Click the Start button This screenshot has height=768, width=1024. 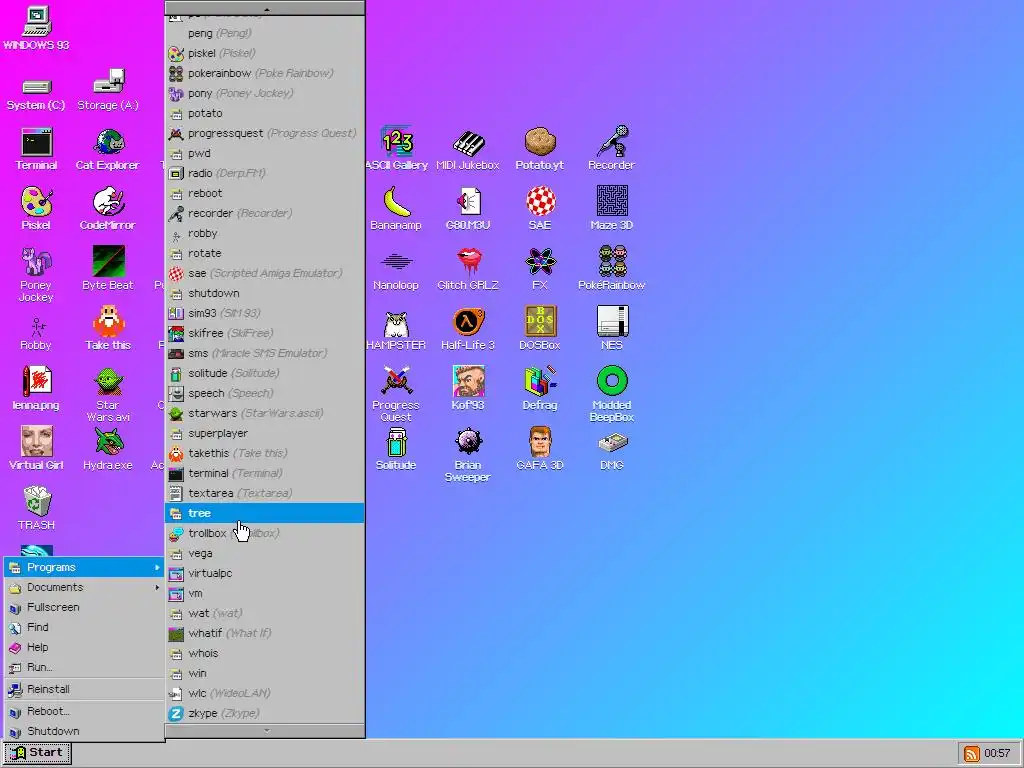pos(37,753)
